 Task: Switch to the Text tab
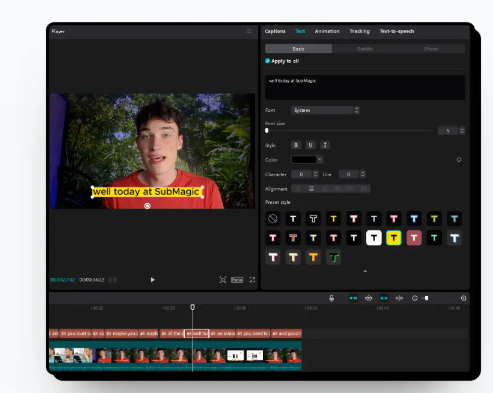300,31
